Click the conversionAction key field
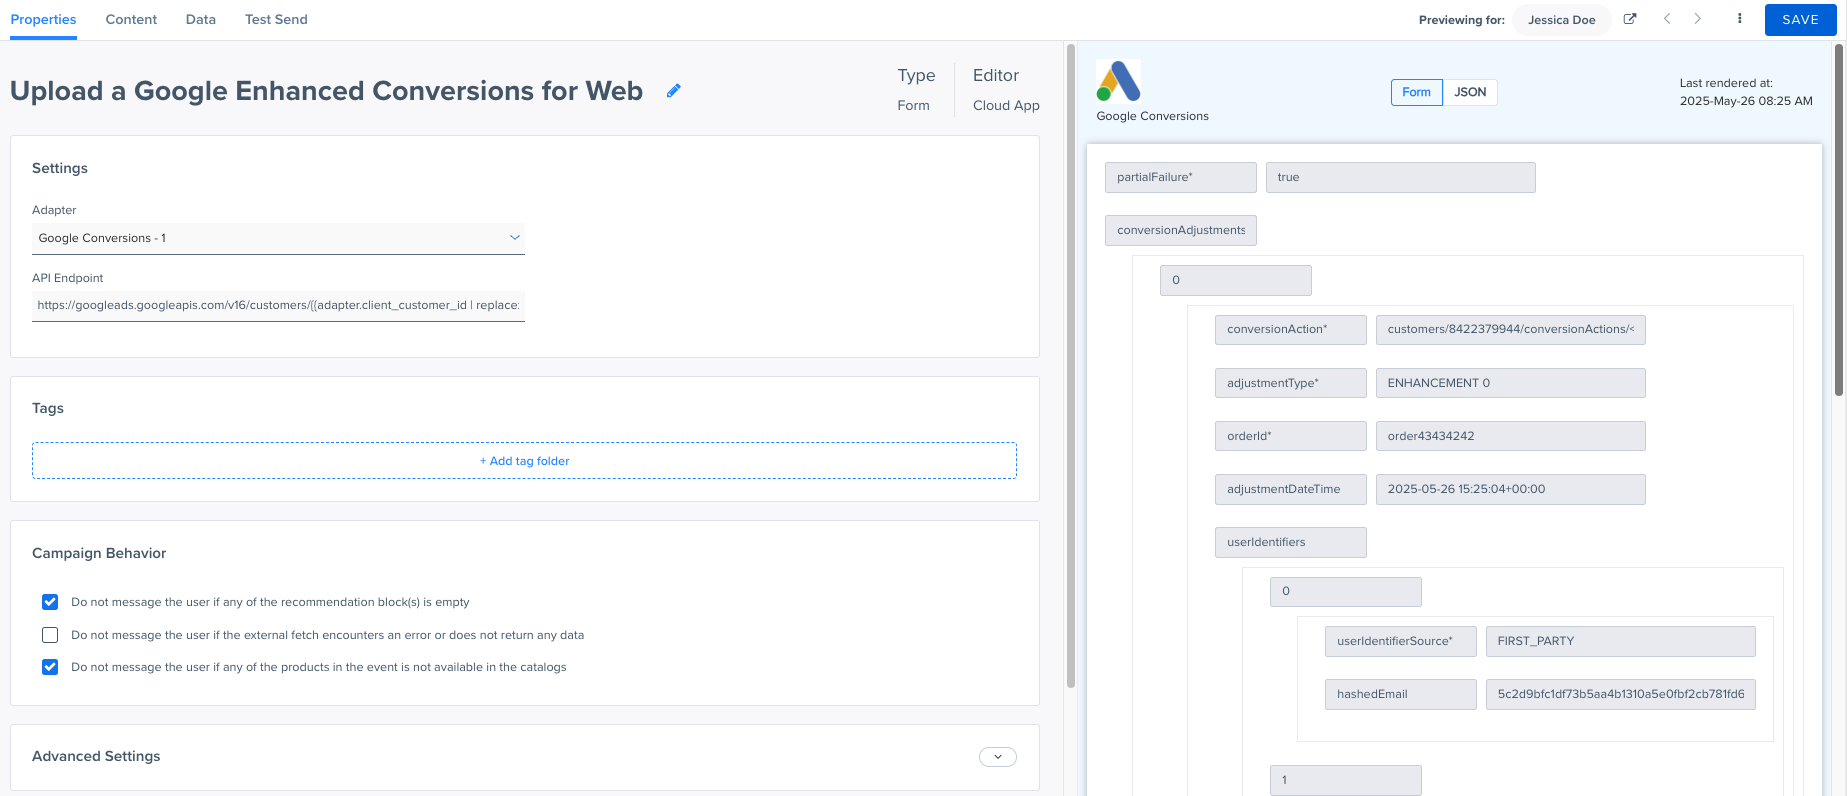The width and height of the screenshot is (1847, 796). [x=1290, y=330]
